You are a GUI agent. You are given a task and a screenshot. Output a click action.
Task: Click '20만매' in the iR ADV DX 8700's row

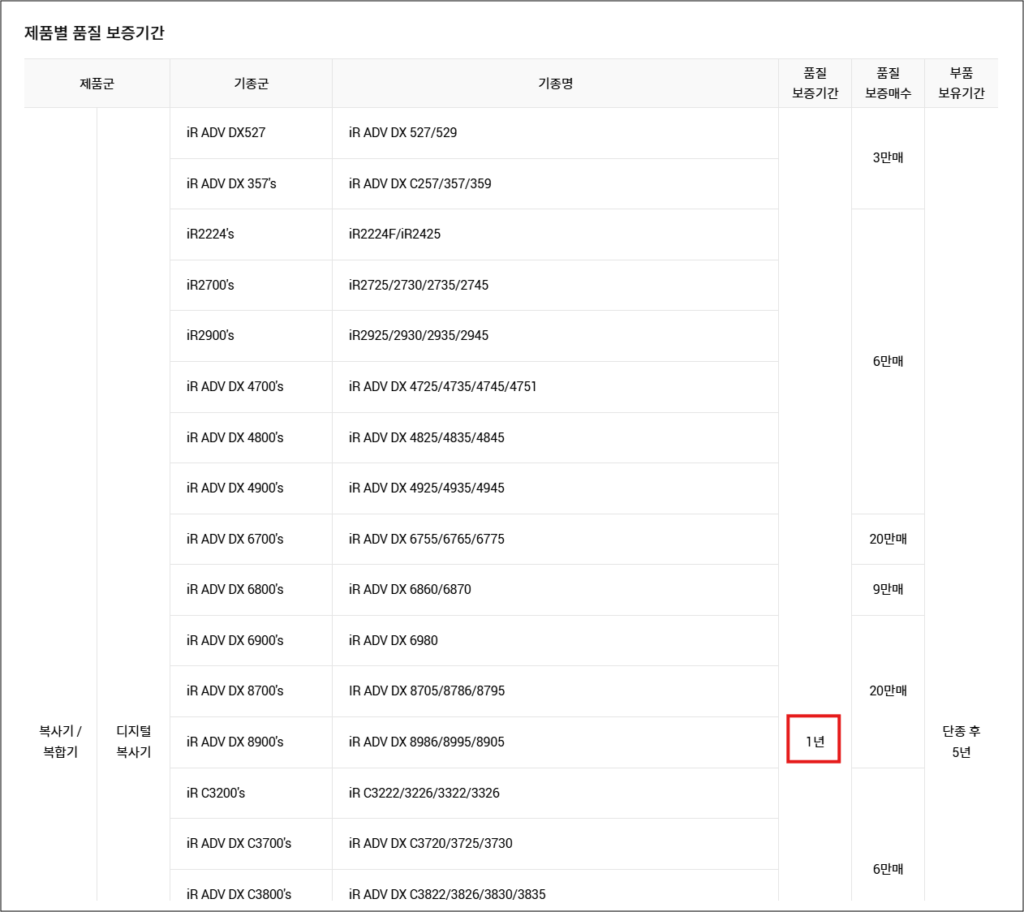click(888, 691)
